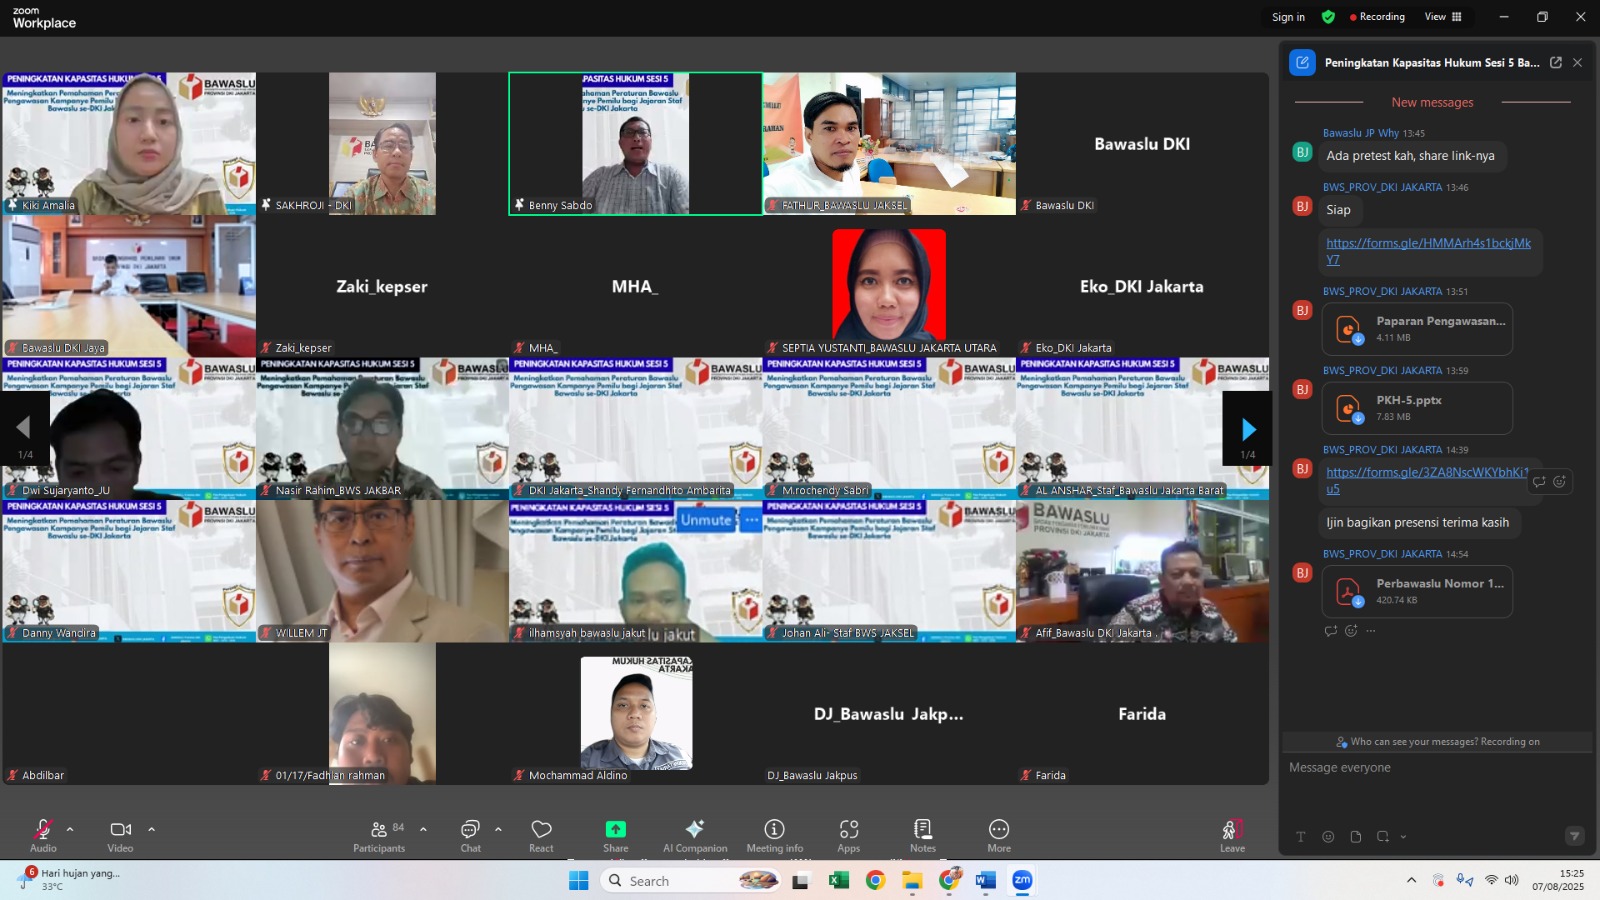This screenshot has width=1600, height=900.
Task: Open meeting Notes
Action: coord(923,835)
